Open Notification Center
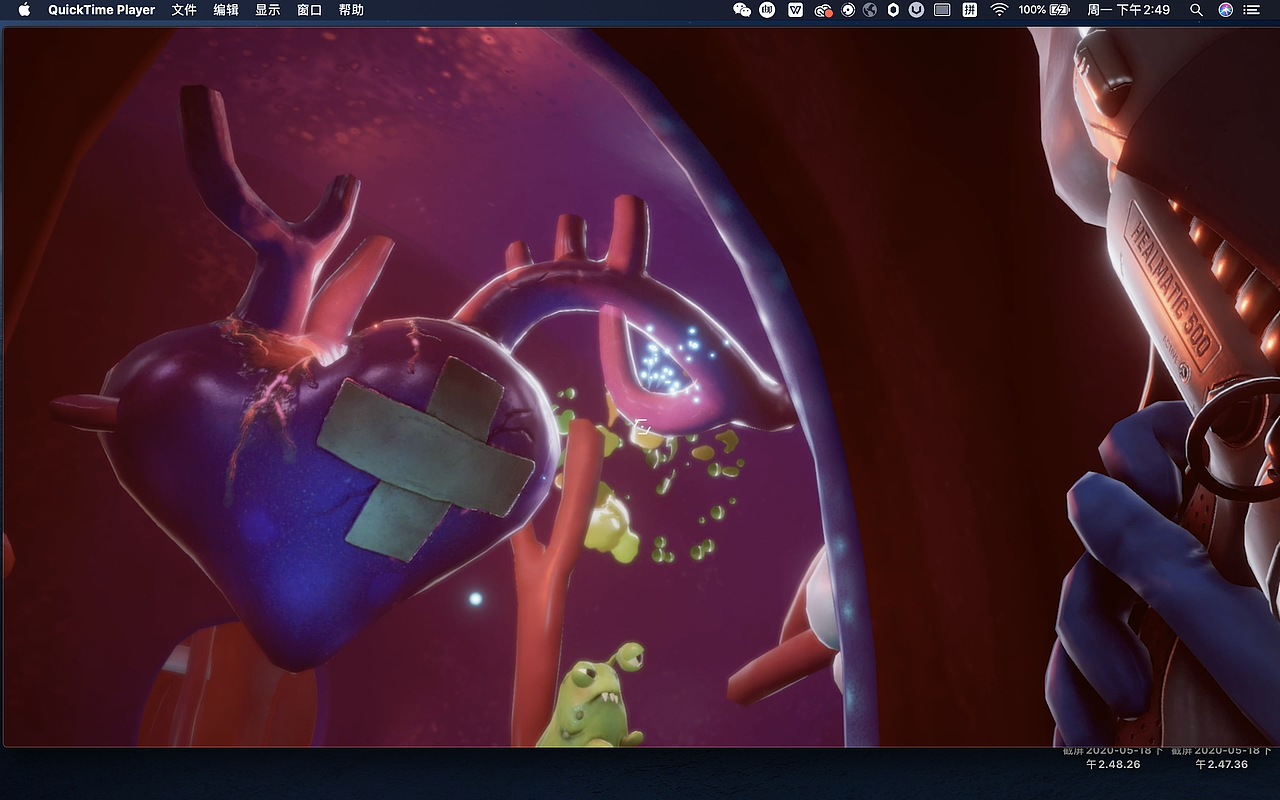Image resolution: width=1280 pixels, height=800 pixels. pos(1252,10)
